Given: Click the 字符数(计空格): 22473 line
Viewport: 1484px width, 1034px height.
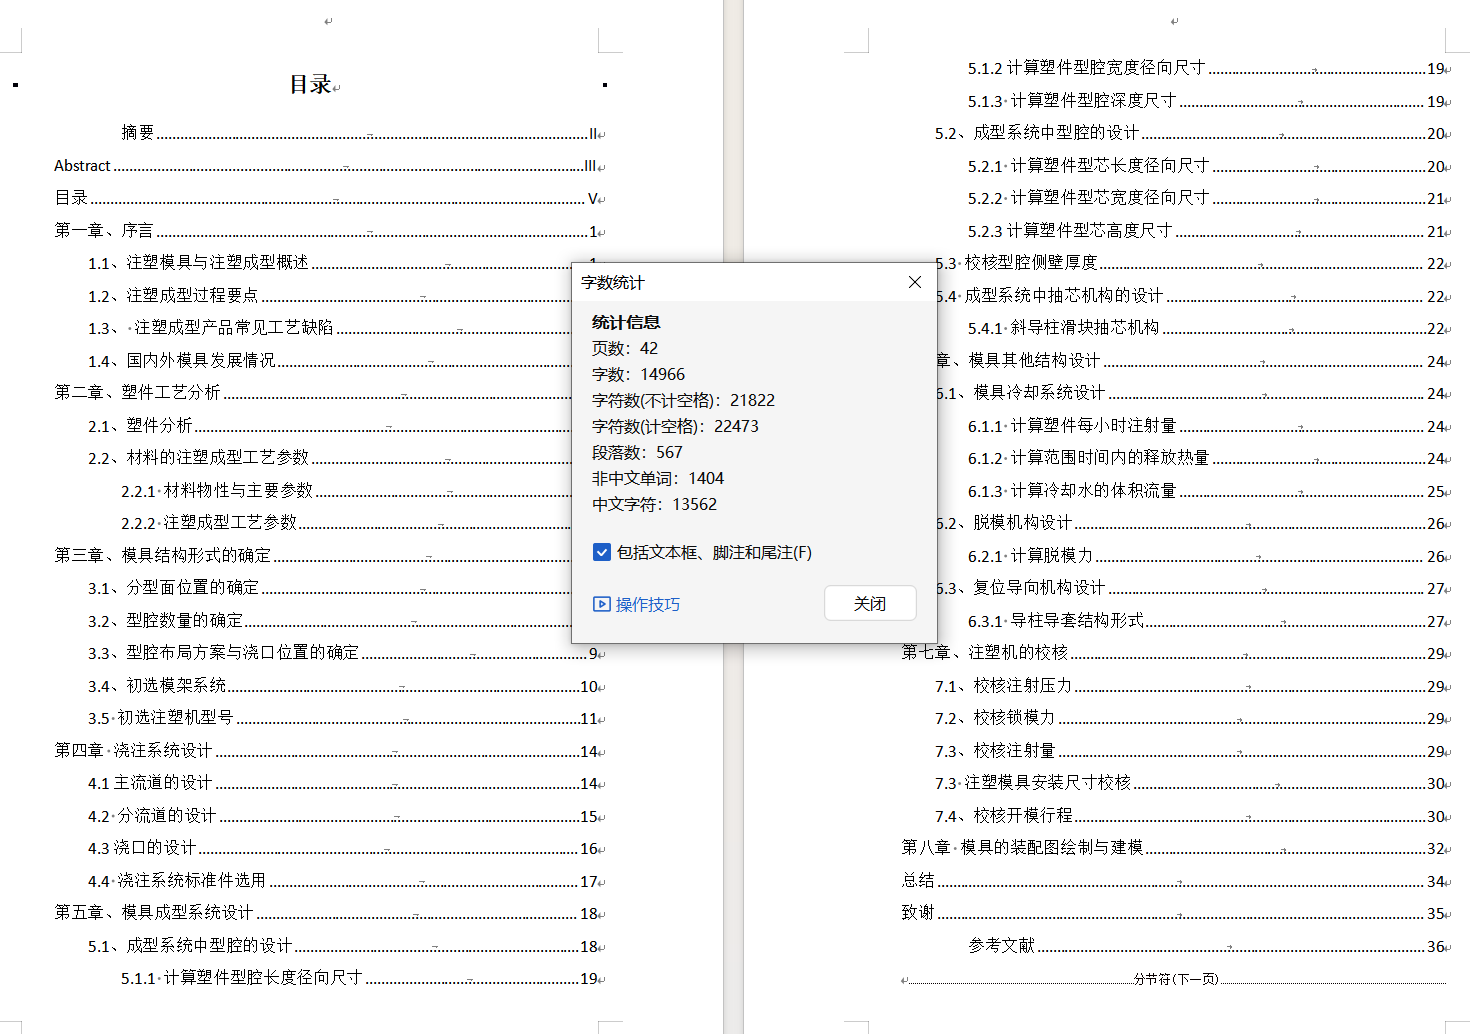Looking at the screenshot, I should 675,426.
